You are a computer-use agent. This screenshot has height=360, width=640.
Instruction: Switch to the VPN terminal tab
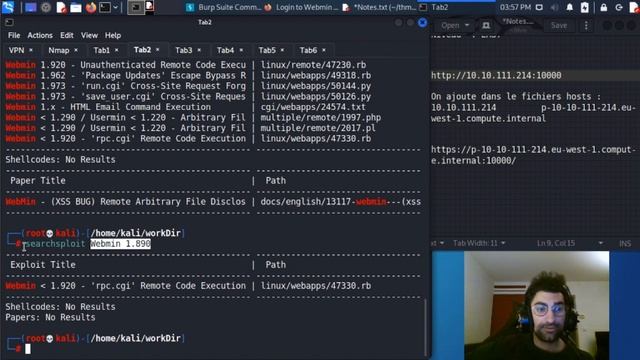[17, 50]
